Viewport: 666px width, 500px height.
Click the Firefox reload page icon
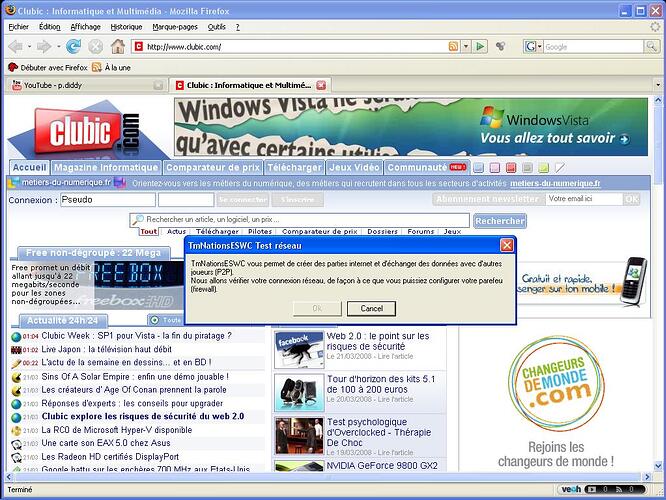(x=73, y=46)
